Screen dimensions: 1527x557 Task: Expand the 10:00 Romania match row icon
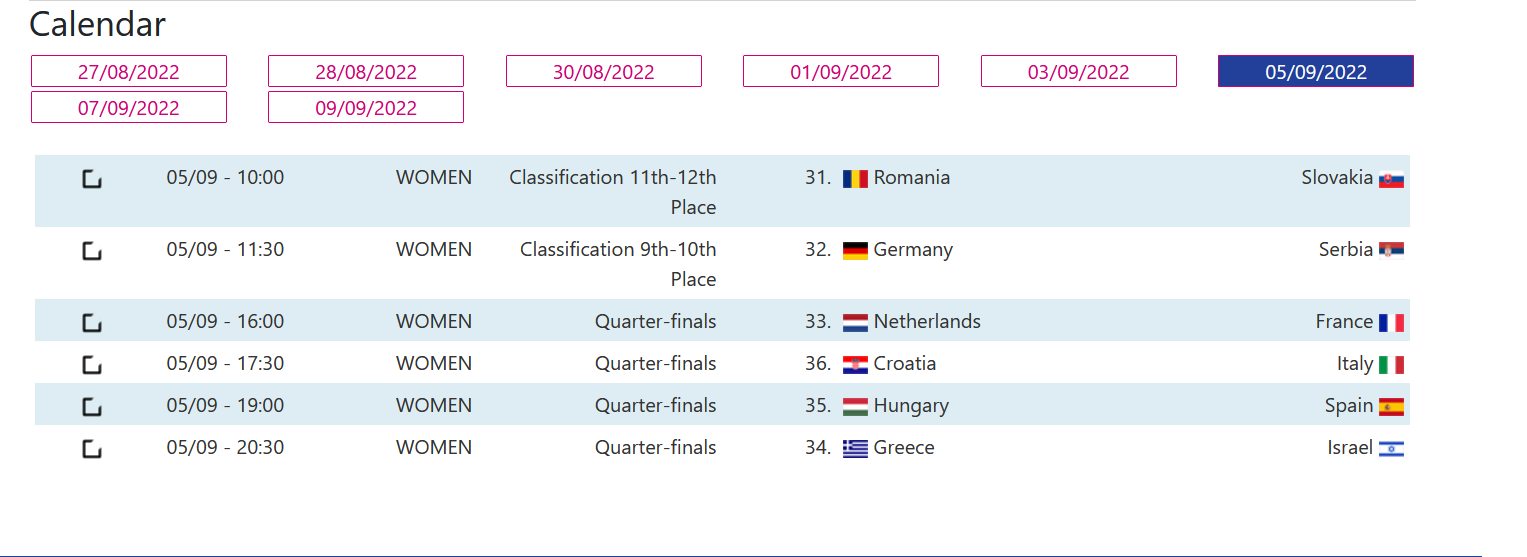tap(92, 179)
